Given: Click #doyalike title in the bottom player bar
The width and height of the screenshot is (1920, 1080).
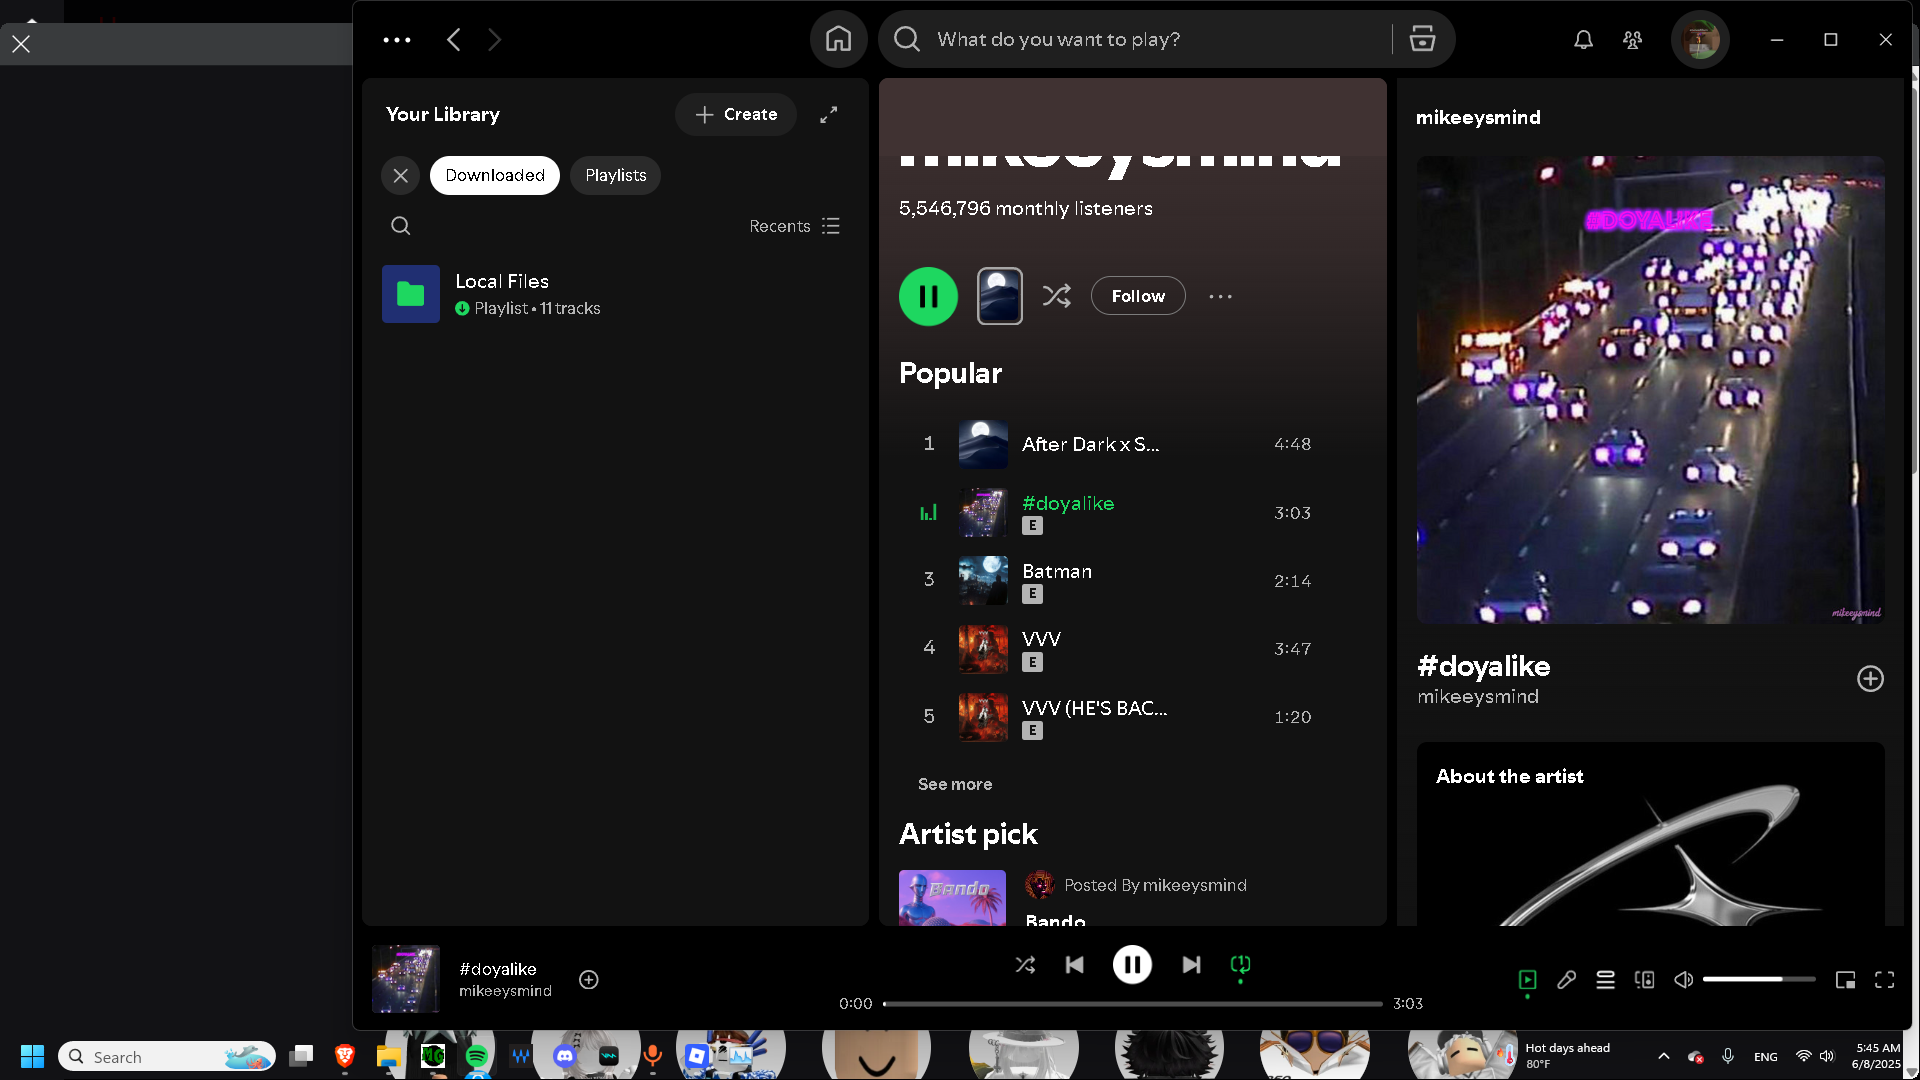Looking at the screenshot, I should point(498,969).
